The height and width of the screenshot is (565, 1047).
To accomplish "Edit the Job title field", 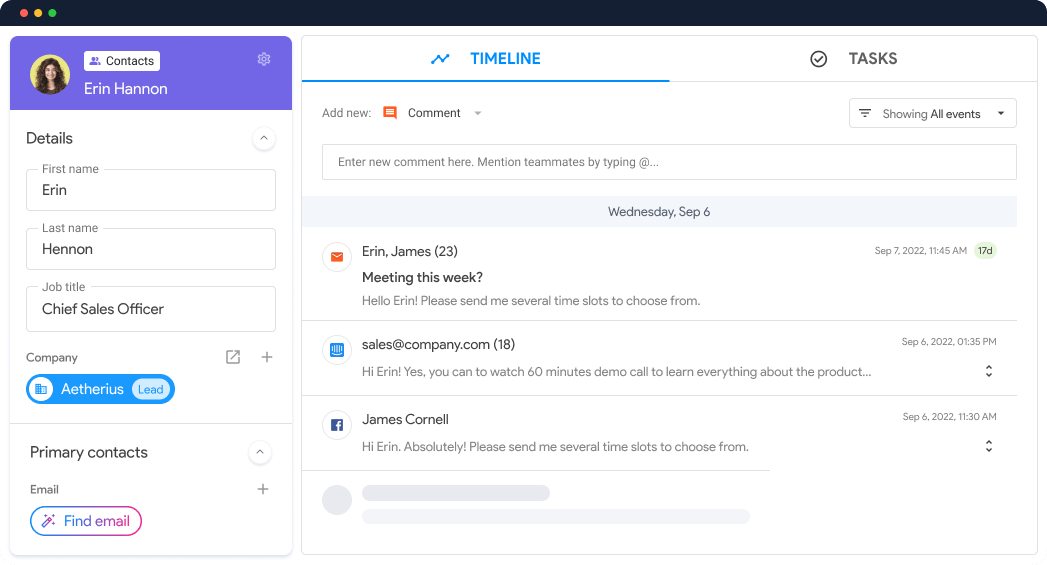I will click(x=151, y=309).
